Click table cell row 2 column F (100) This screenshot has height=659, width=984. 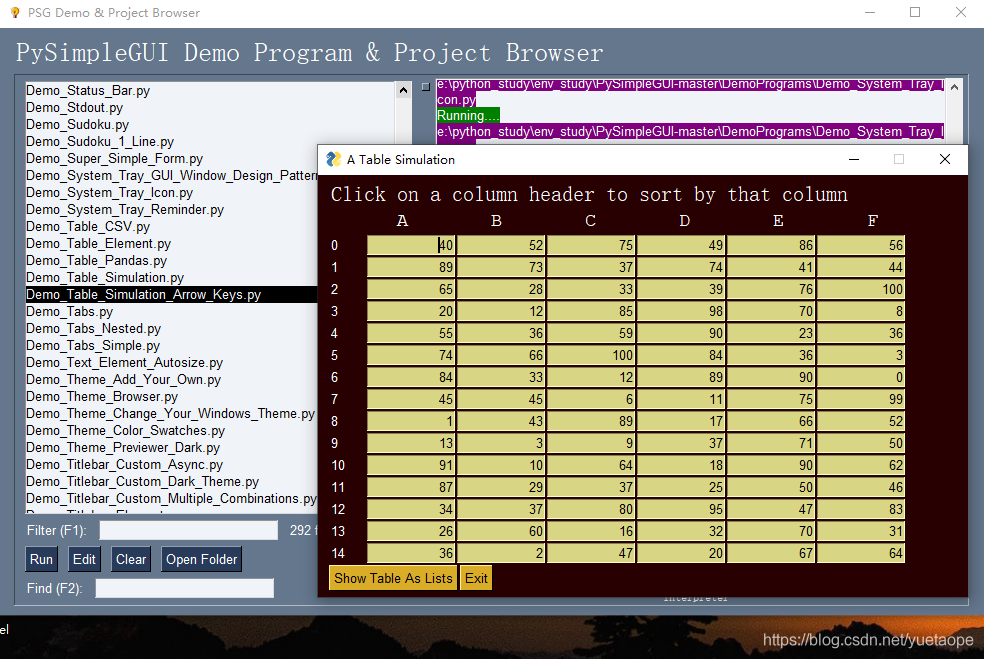[x=860, y=289]
